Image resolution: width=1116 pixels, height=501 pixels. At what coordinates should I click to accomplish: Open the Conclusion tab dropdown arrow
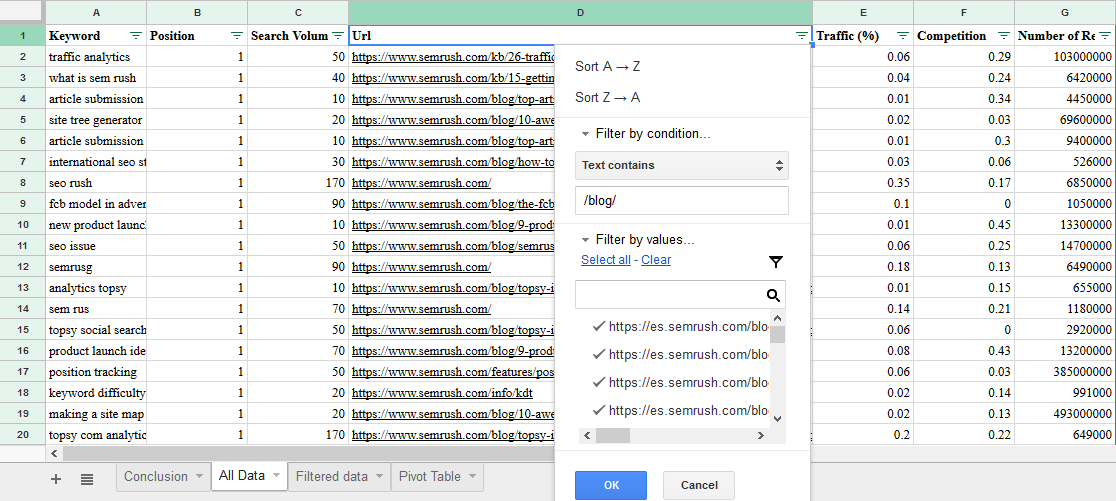pyautogui.click(x=199, y=477)
